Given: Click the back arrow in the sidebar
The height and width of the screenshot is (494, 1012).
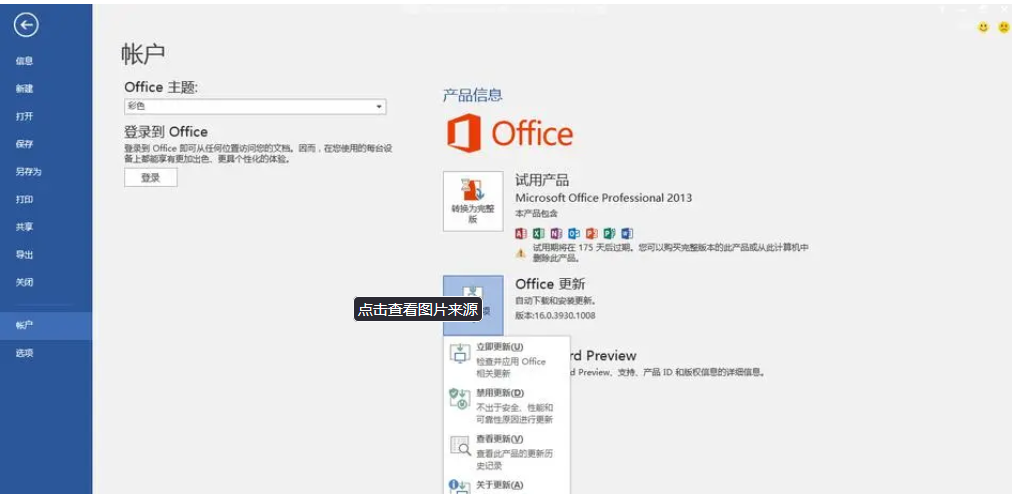Looking at the screenshot, I should [26, 25].
